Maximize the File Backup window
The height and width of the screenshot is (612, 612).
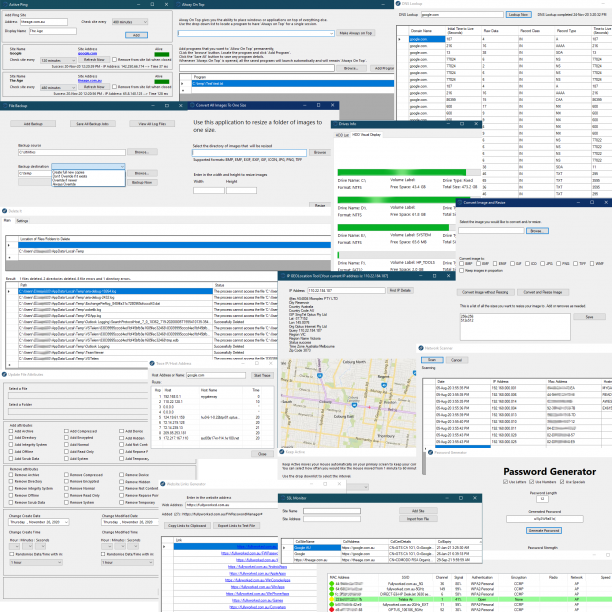point(167,106)
